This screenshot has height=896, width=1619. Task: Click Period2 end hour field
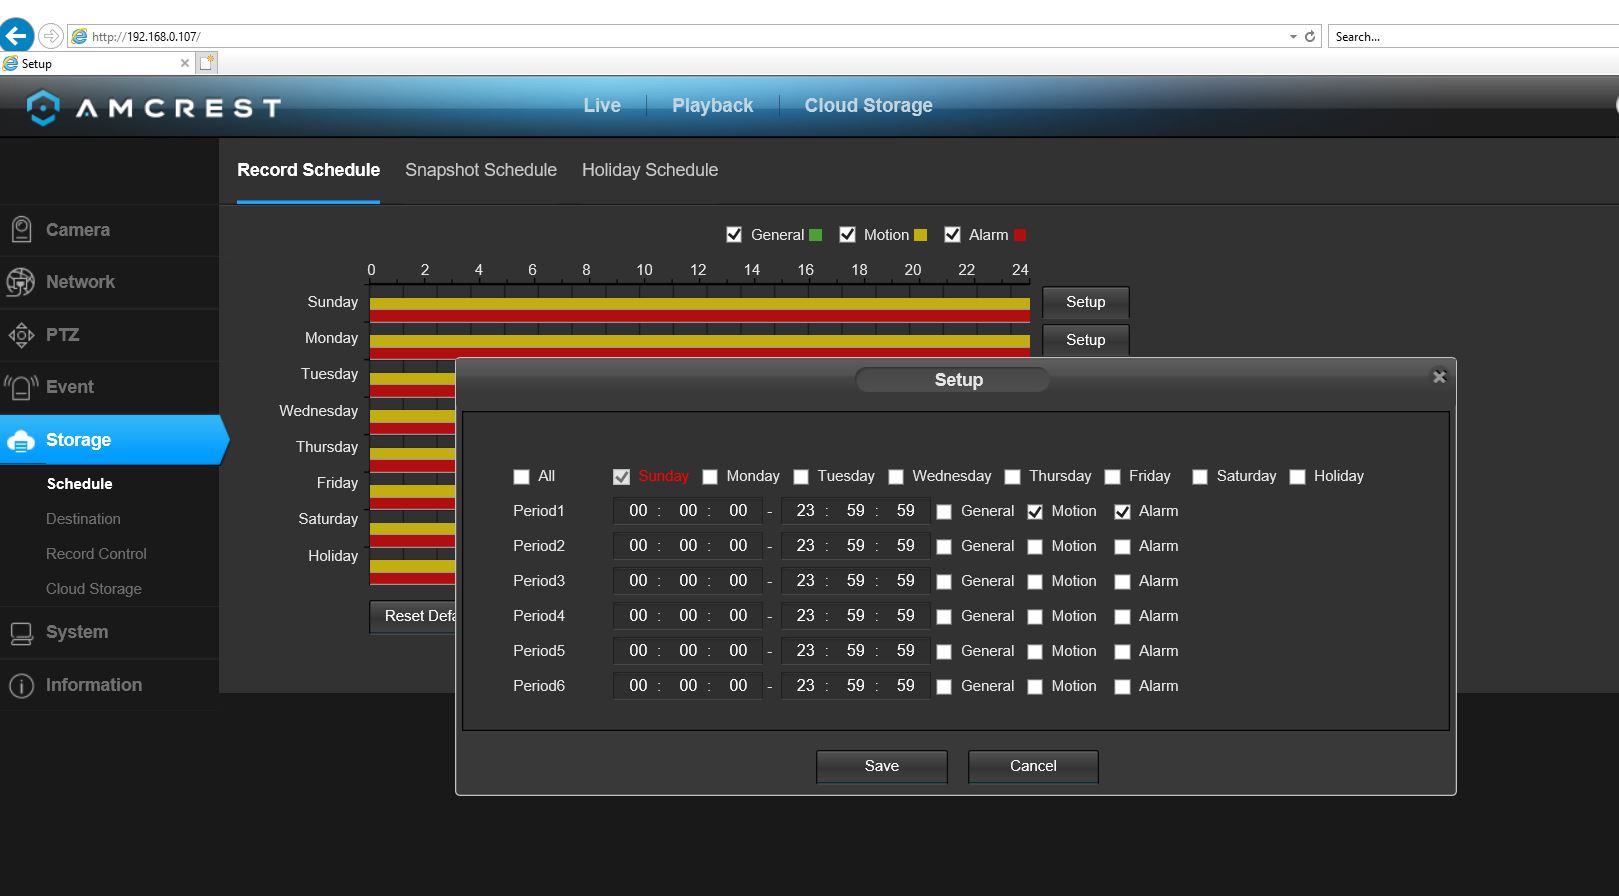click(x=805, y=546)
